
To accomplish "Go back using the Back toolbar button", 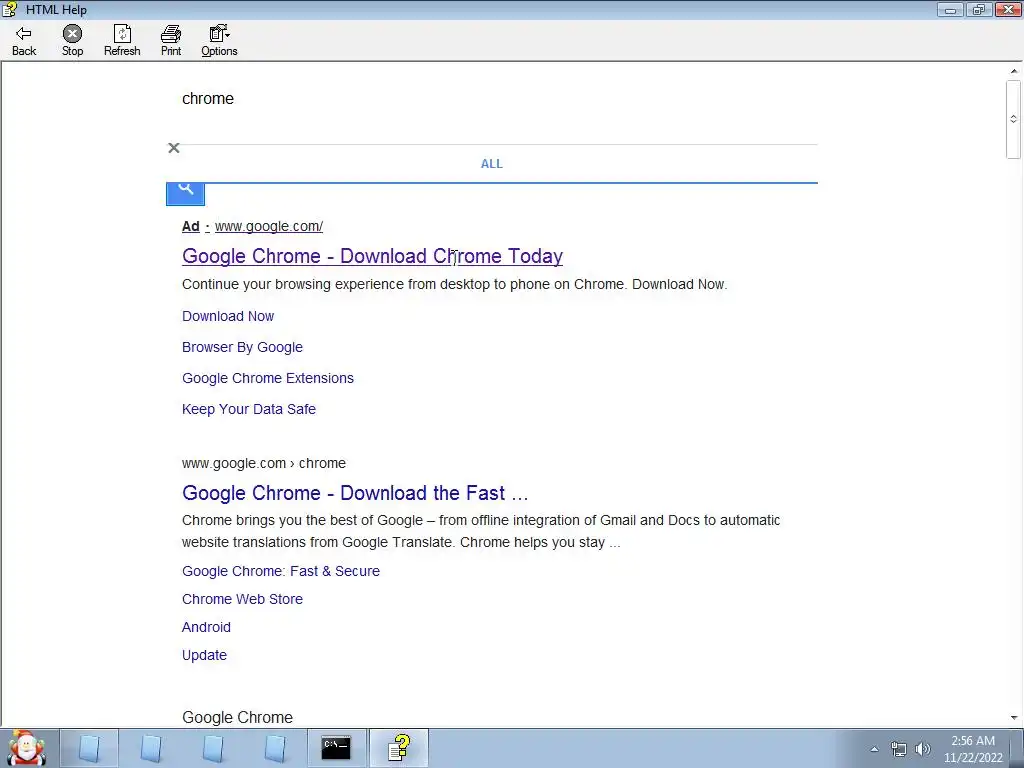I will (x=24, y=40).
